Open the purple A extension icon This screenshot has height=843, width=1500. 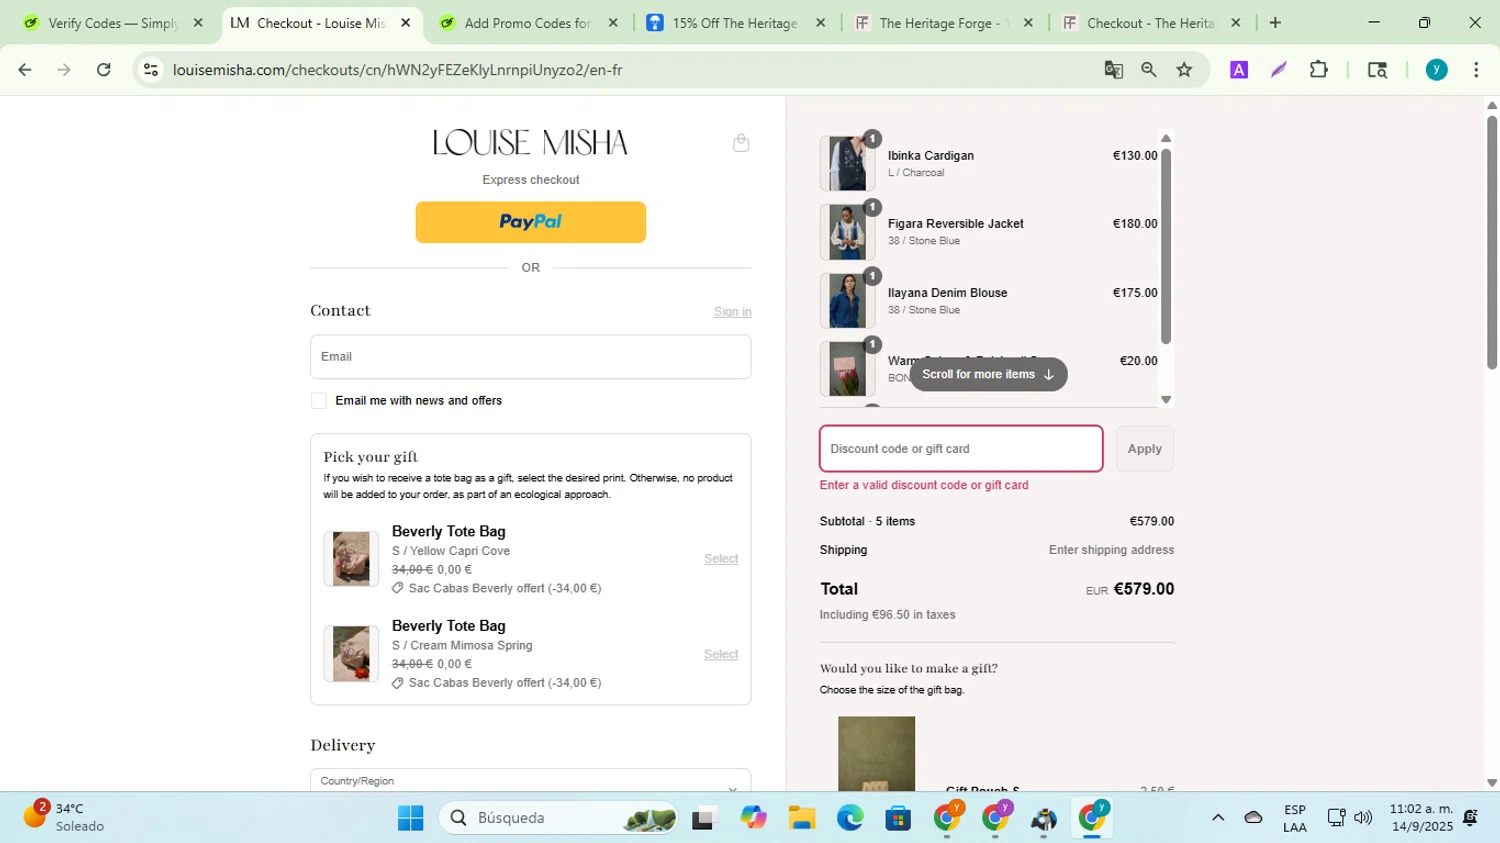pyautogui.click(x=1239, y=70)
